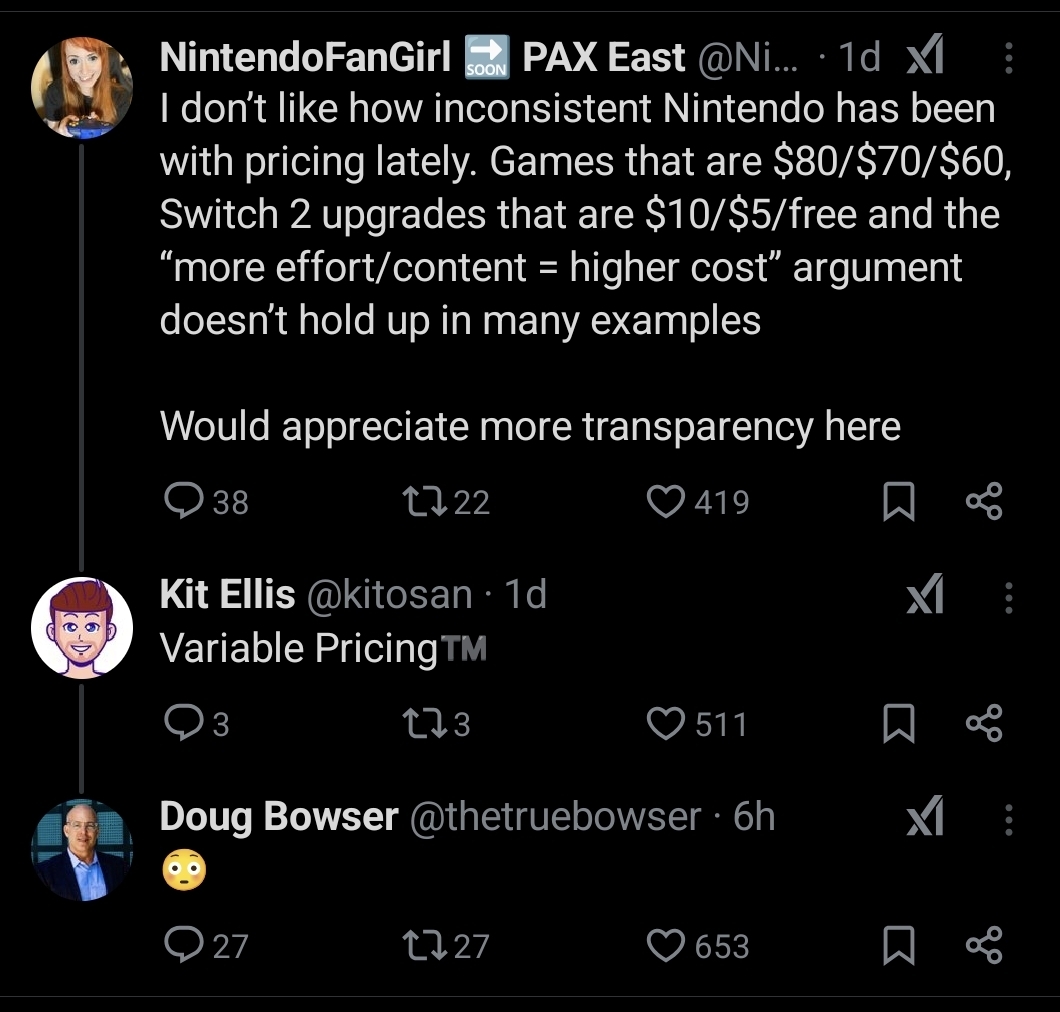The width and height of the screenshot is (1060, 1012).
Task: Open @thetruebowser handle link
Action: (554, 817)
